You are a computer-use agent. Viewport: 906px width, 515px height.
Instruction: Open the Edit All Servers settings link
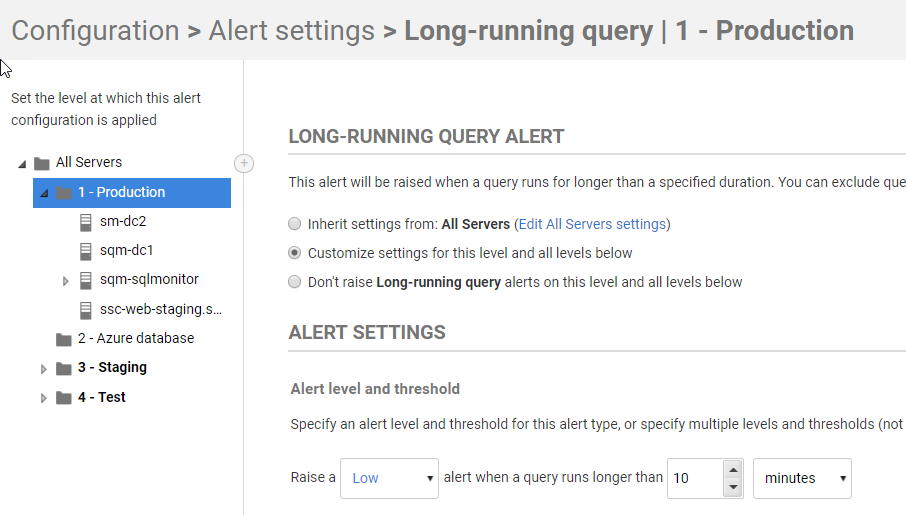[591, 224]
